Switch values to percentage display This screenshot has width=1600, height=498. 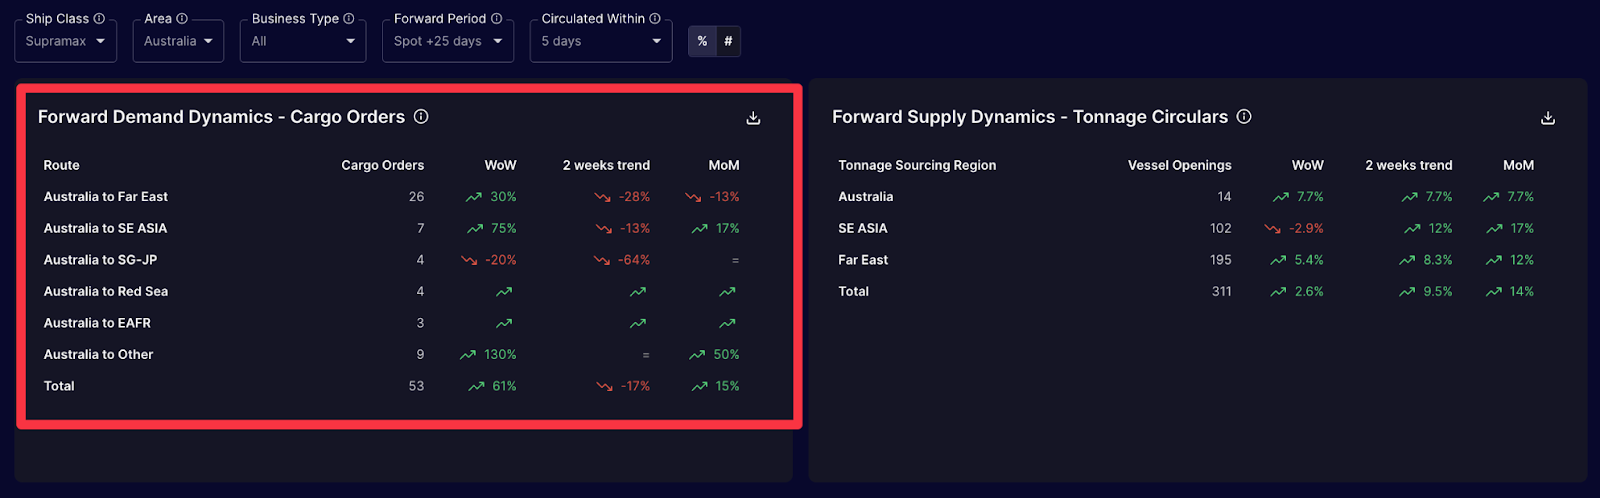702,41
